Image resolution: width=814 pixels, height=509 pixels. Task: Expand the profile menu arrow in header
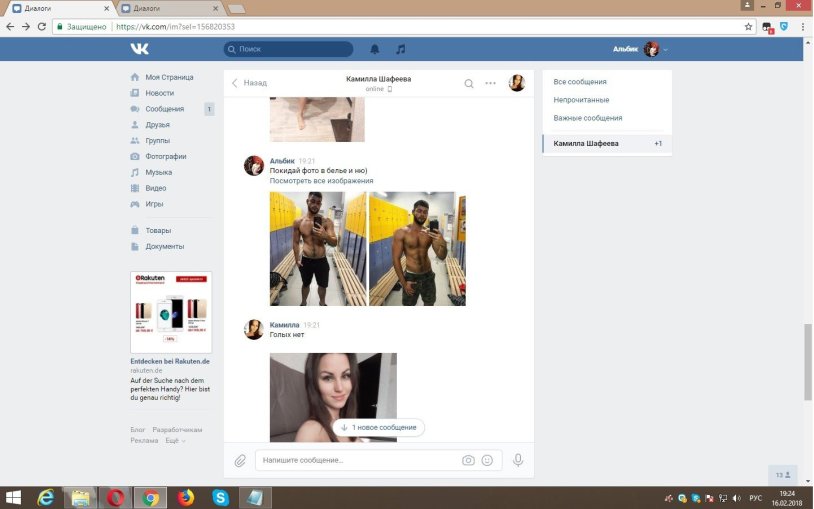click(x=666, y=50)
